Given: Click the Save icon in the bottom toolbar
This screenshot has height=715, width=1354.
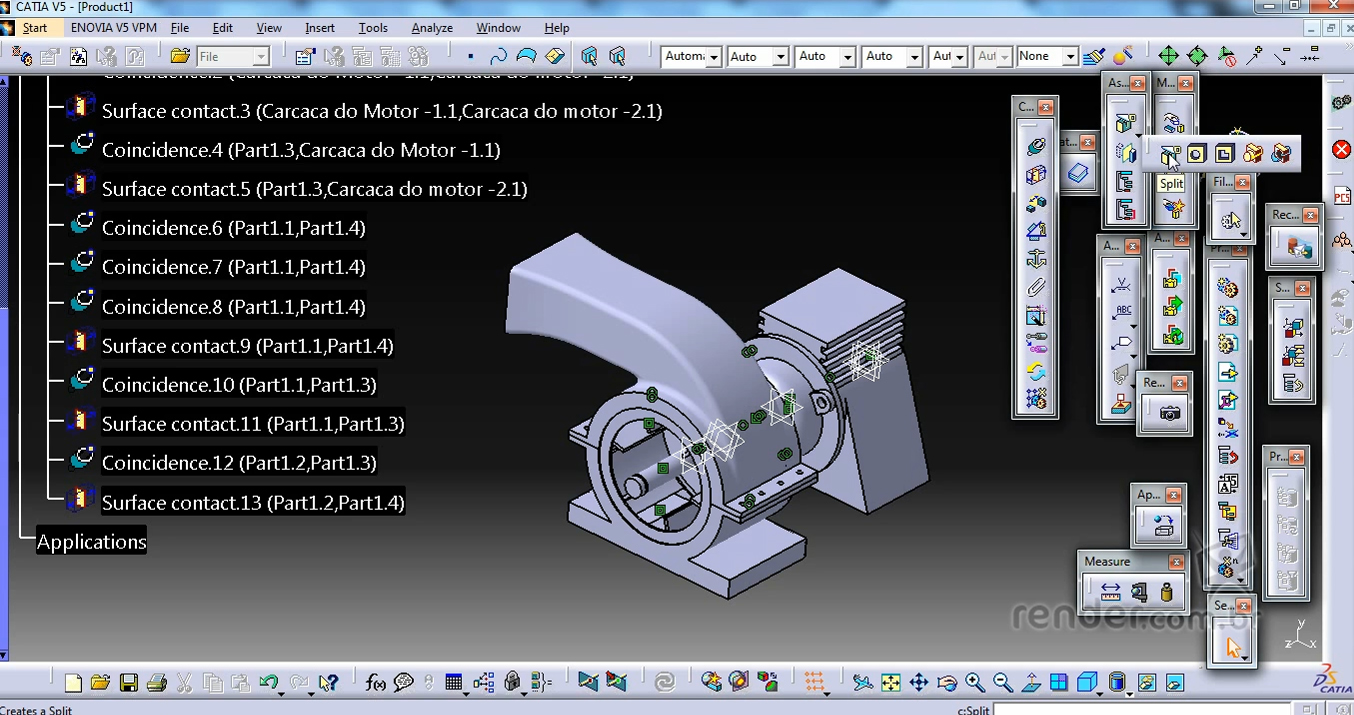Looking at the screenshot, I should coord(128,683).
